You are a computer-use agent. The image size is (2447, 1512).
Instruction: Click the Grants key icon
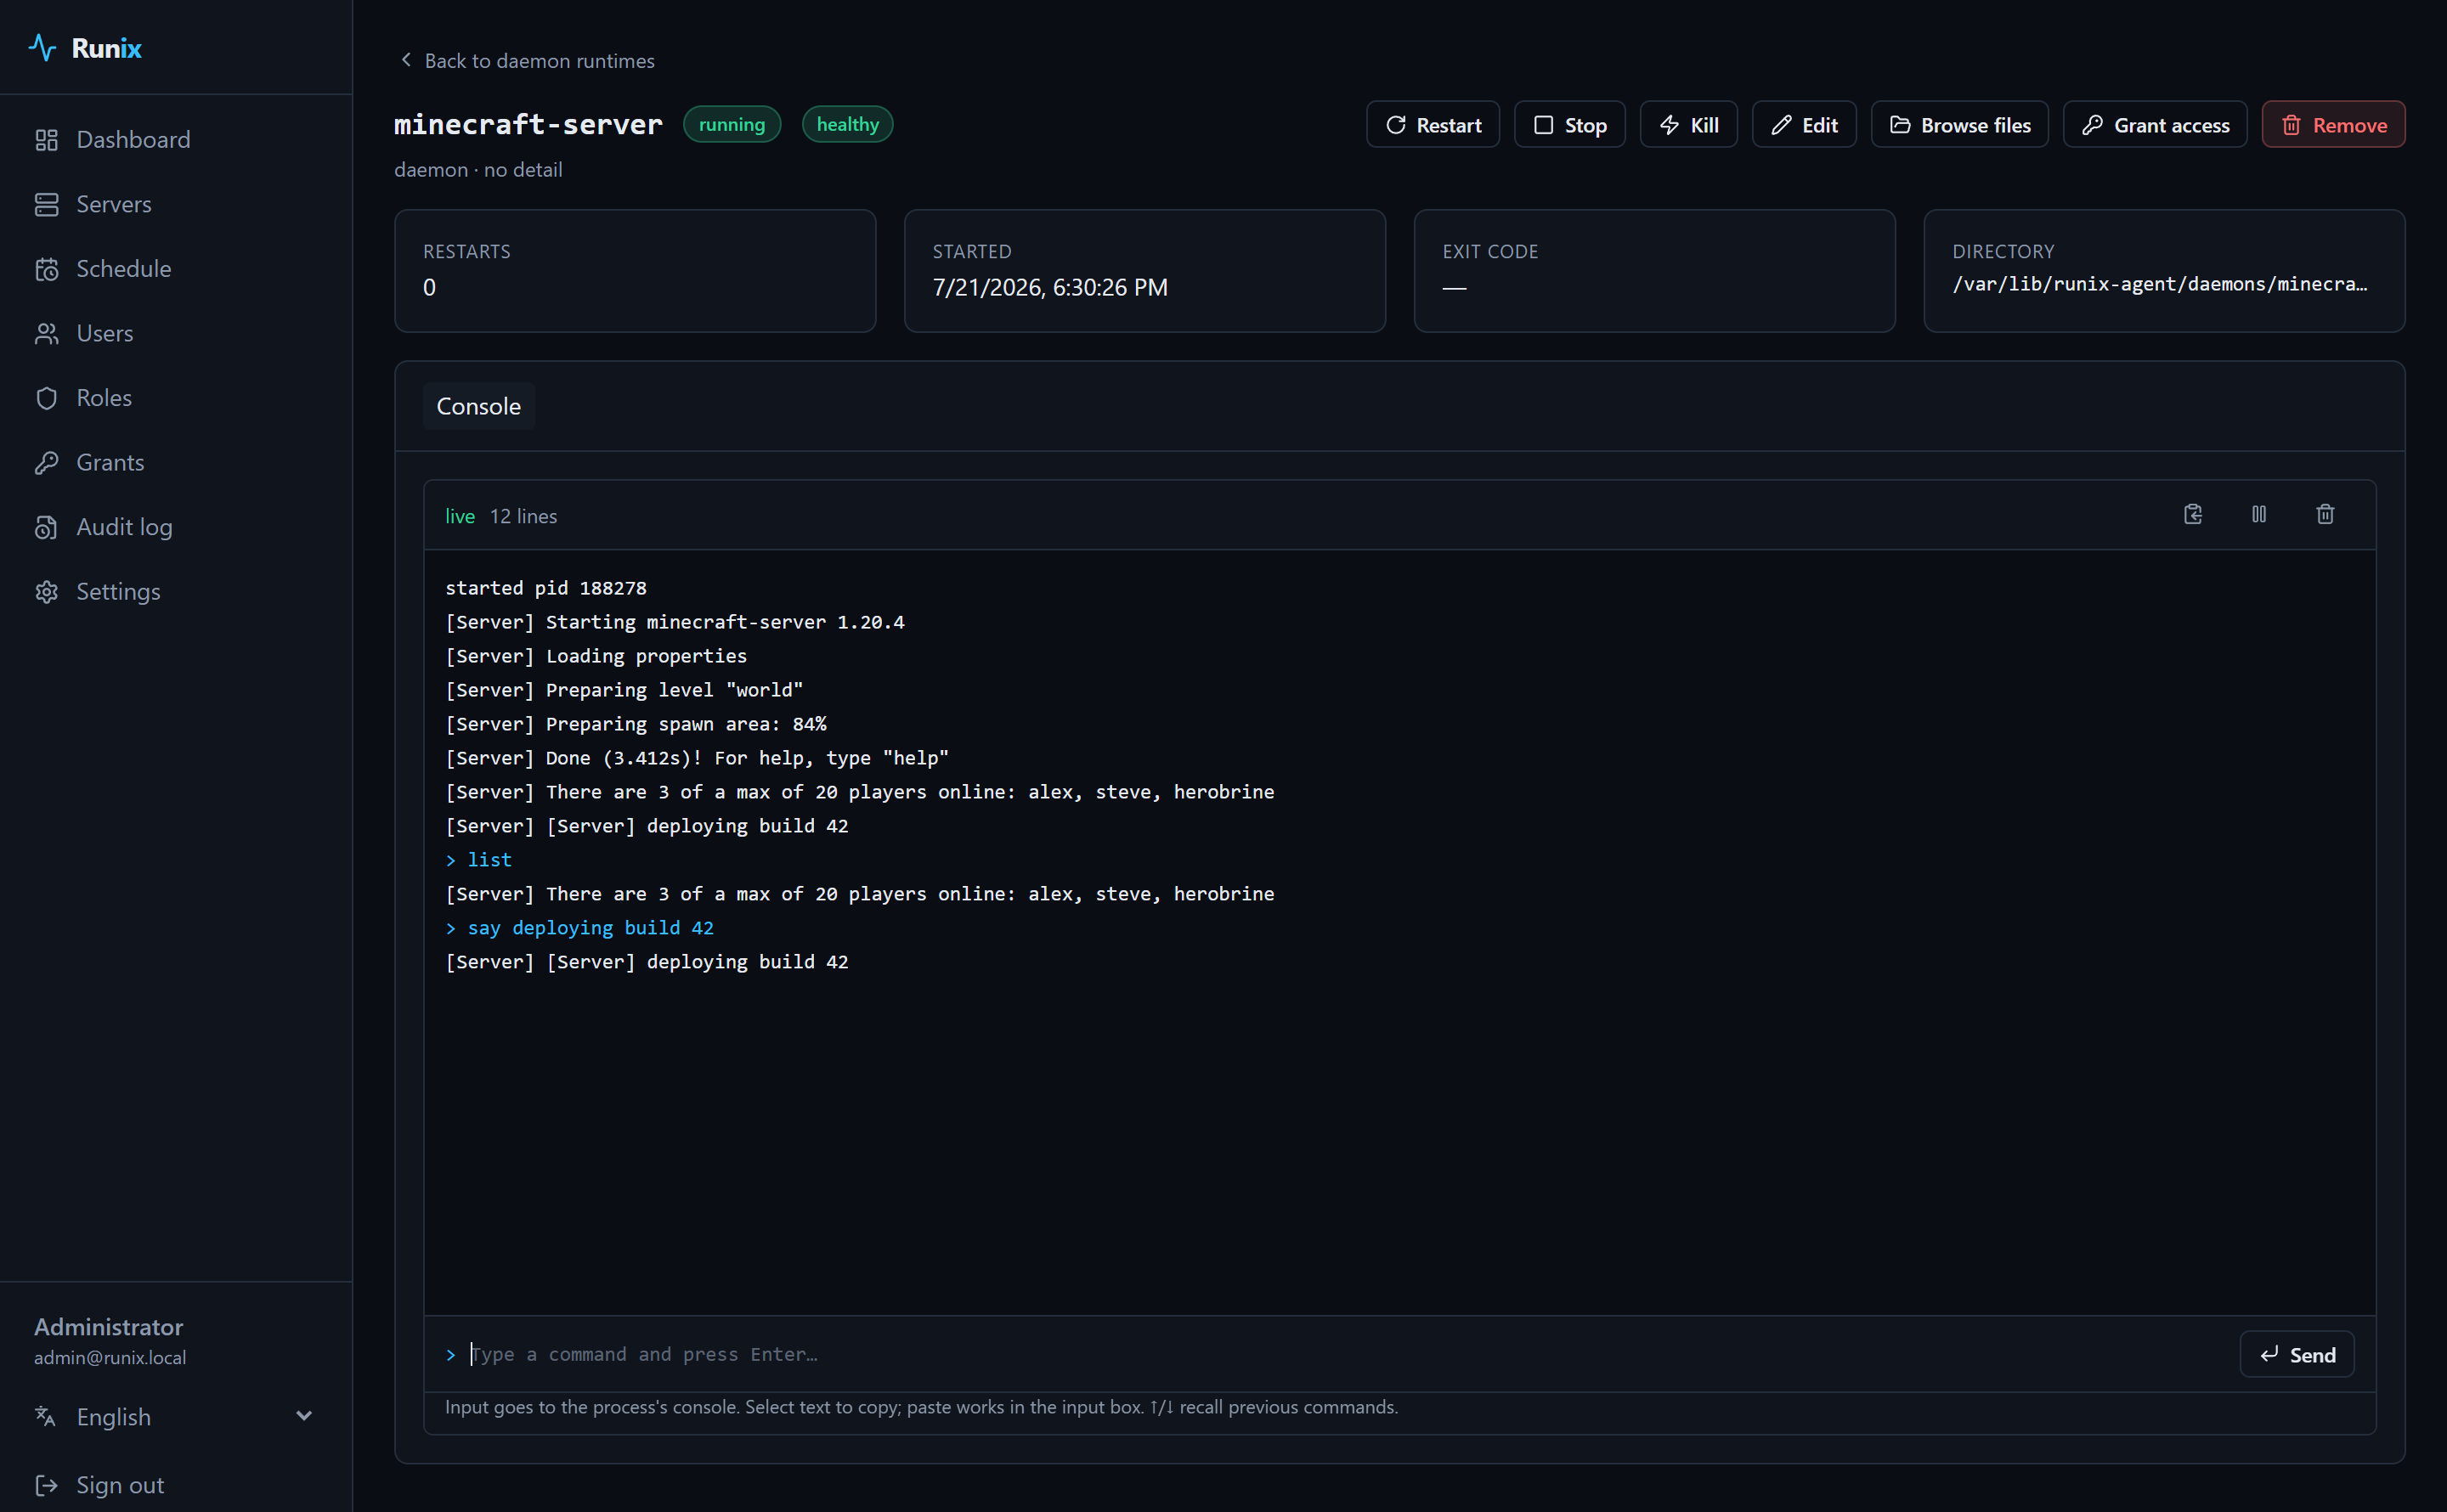point(46,462)
